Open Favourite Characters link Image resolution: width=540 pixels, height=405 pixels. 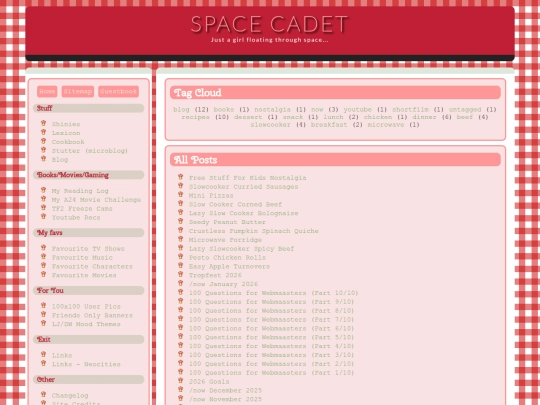pos(92,267)
